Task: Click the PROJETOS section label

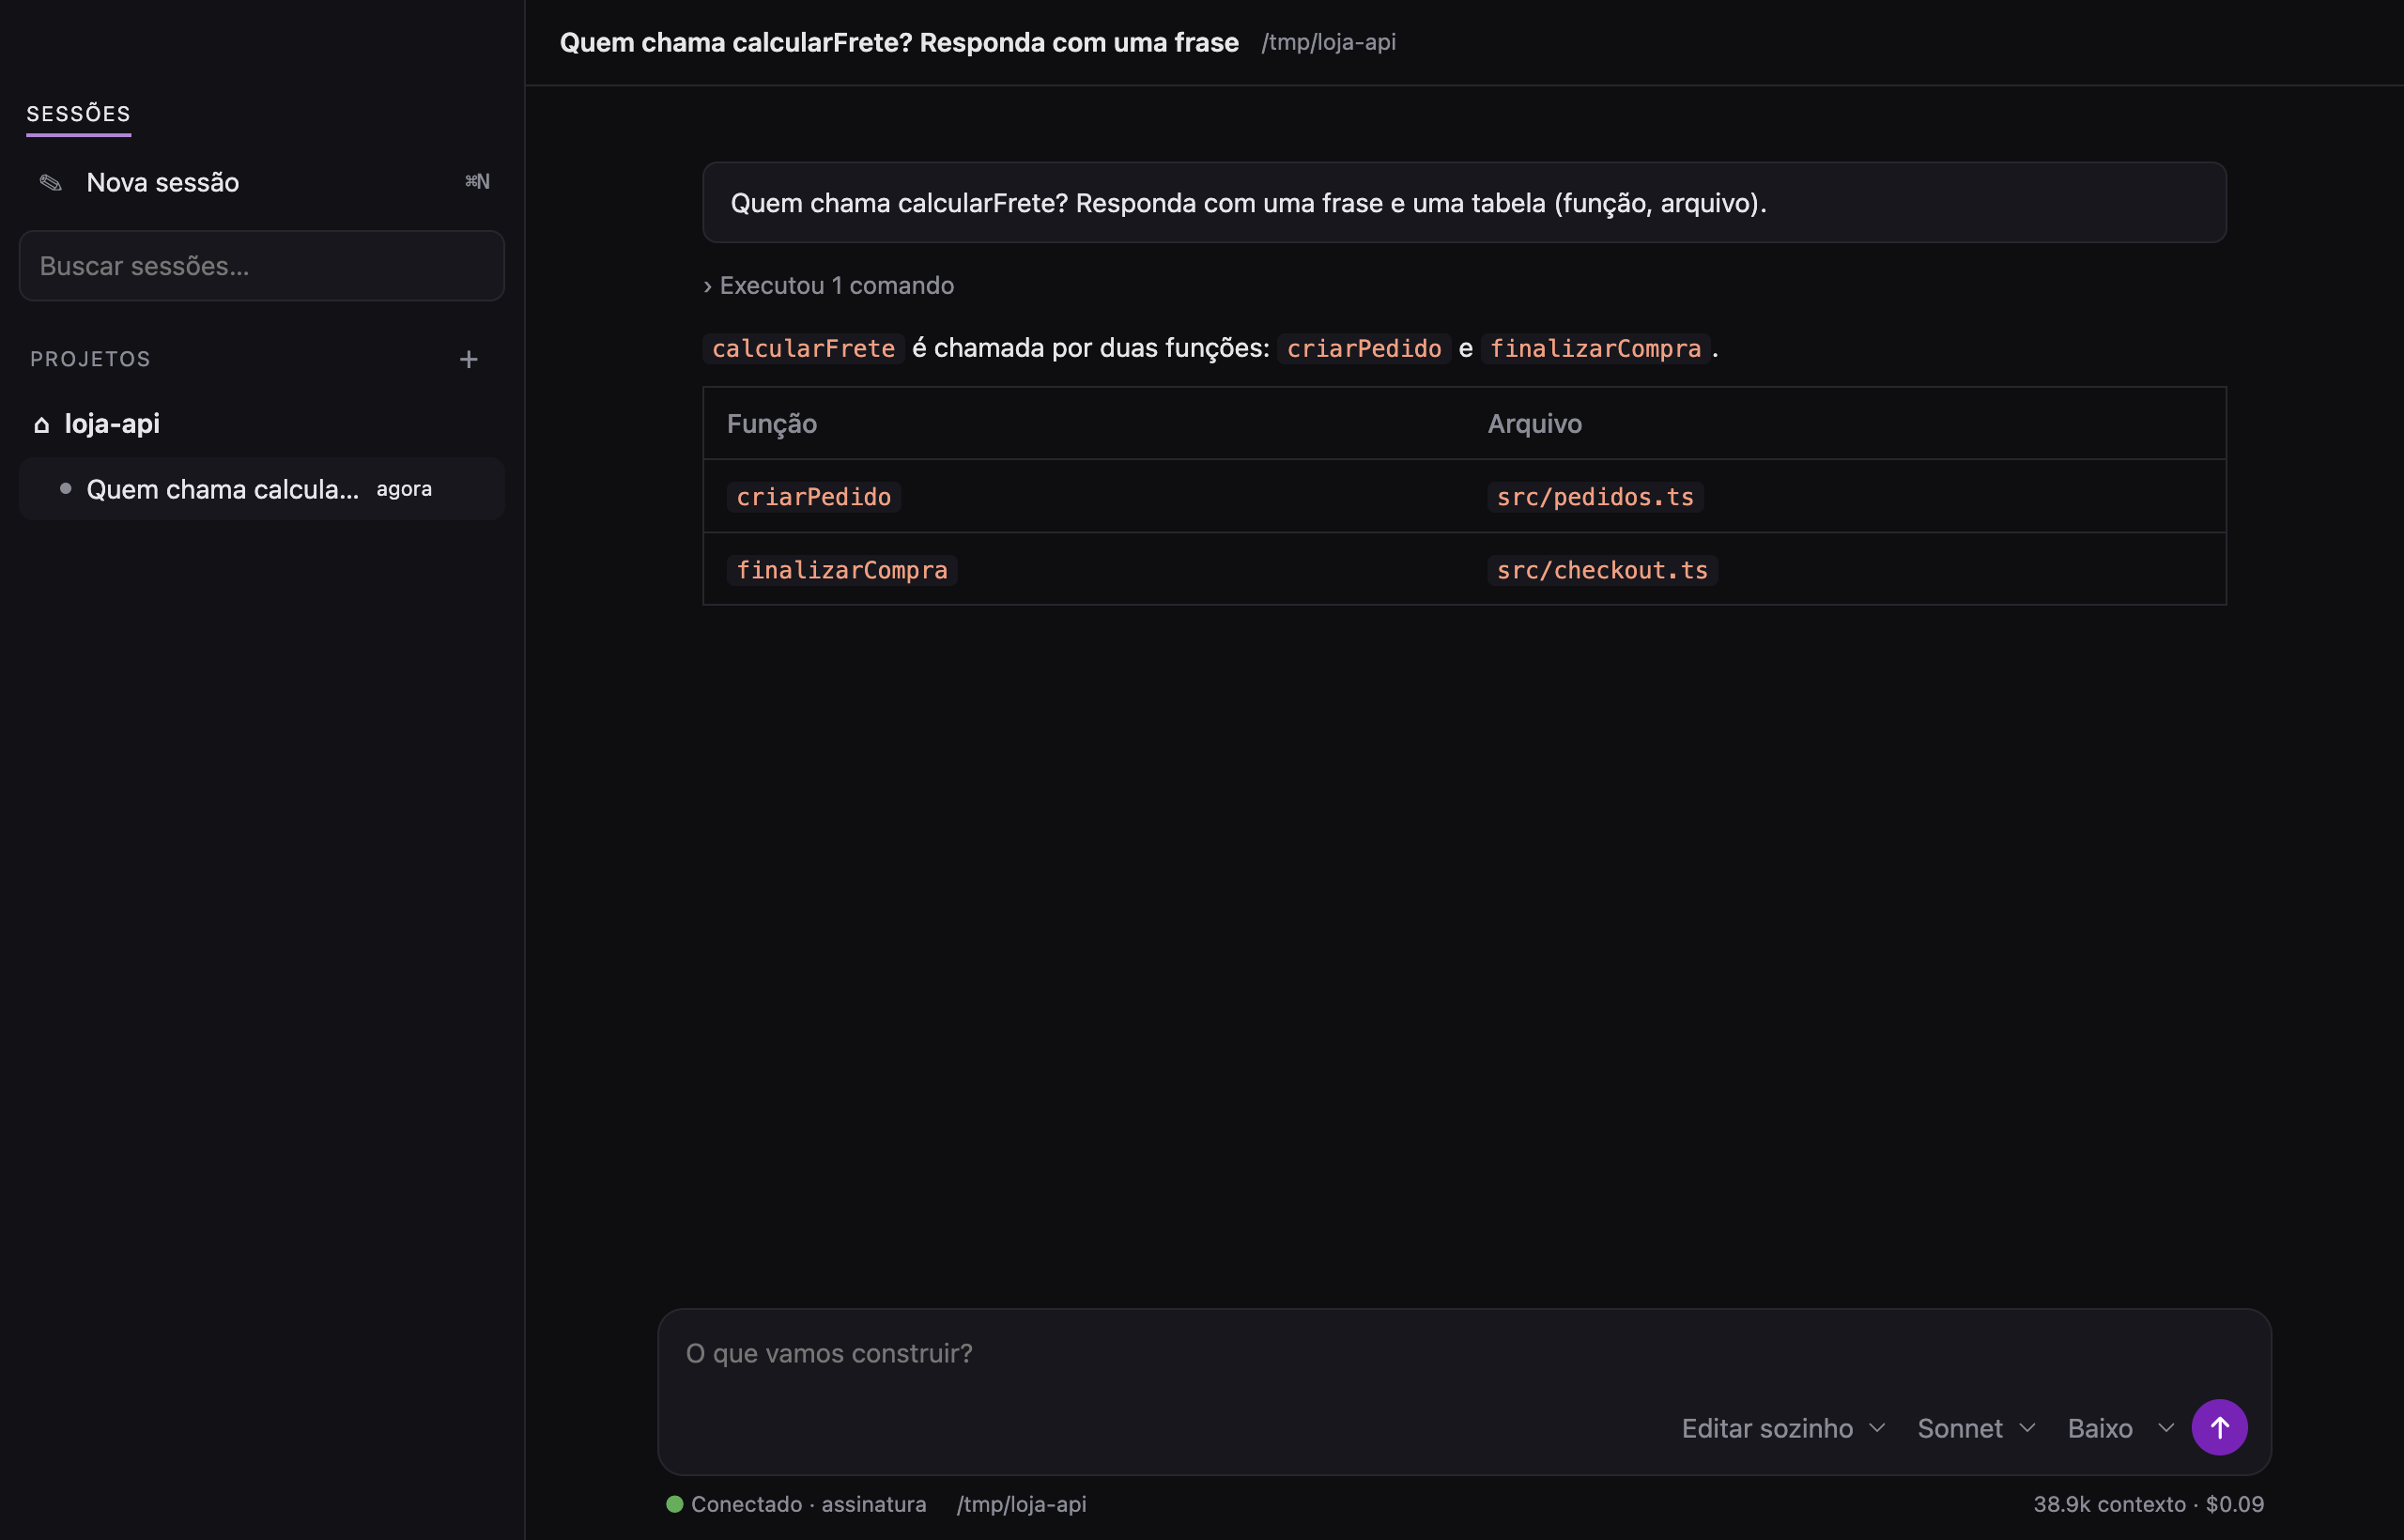Action: 90,359
